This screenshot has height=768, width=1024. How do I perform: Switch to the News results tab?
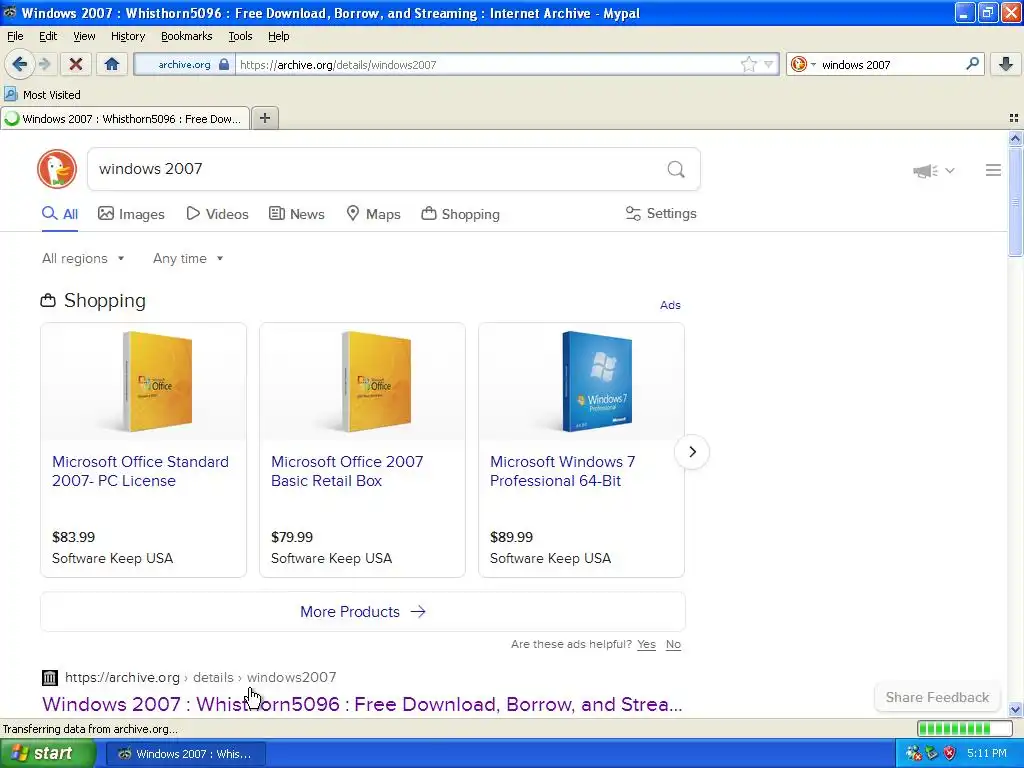pyautogui.click(x=297, y=214)
